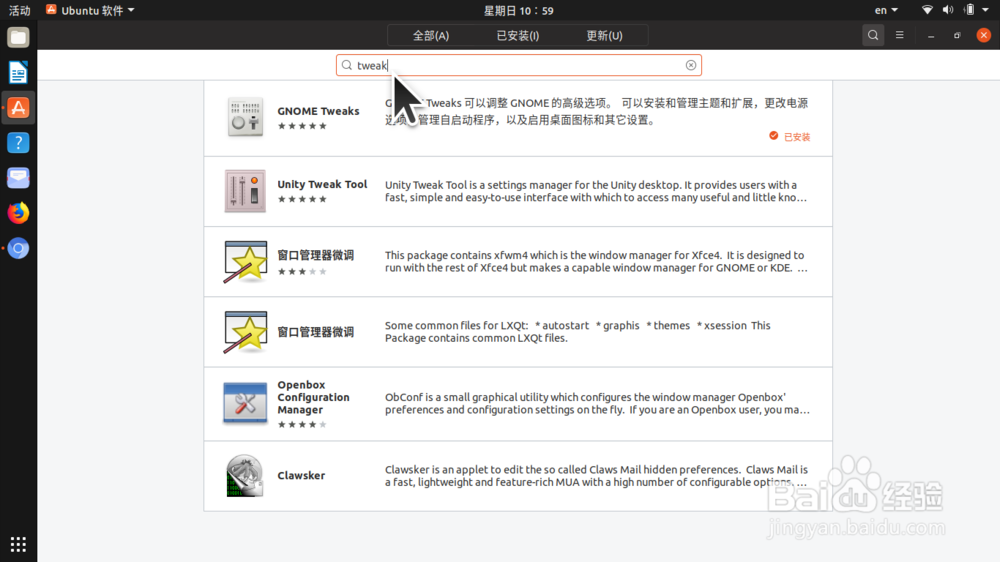Click the magnifier icon inside search box
The height and width of the screenshot is (562, 1000).
pyautogui.click(x=347, y=65)
